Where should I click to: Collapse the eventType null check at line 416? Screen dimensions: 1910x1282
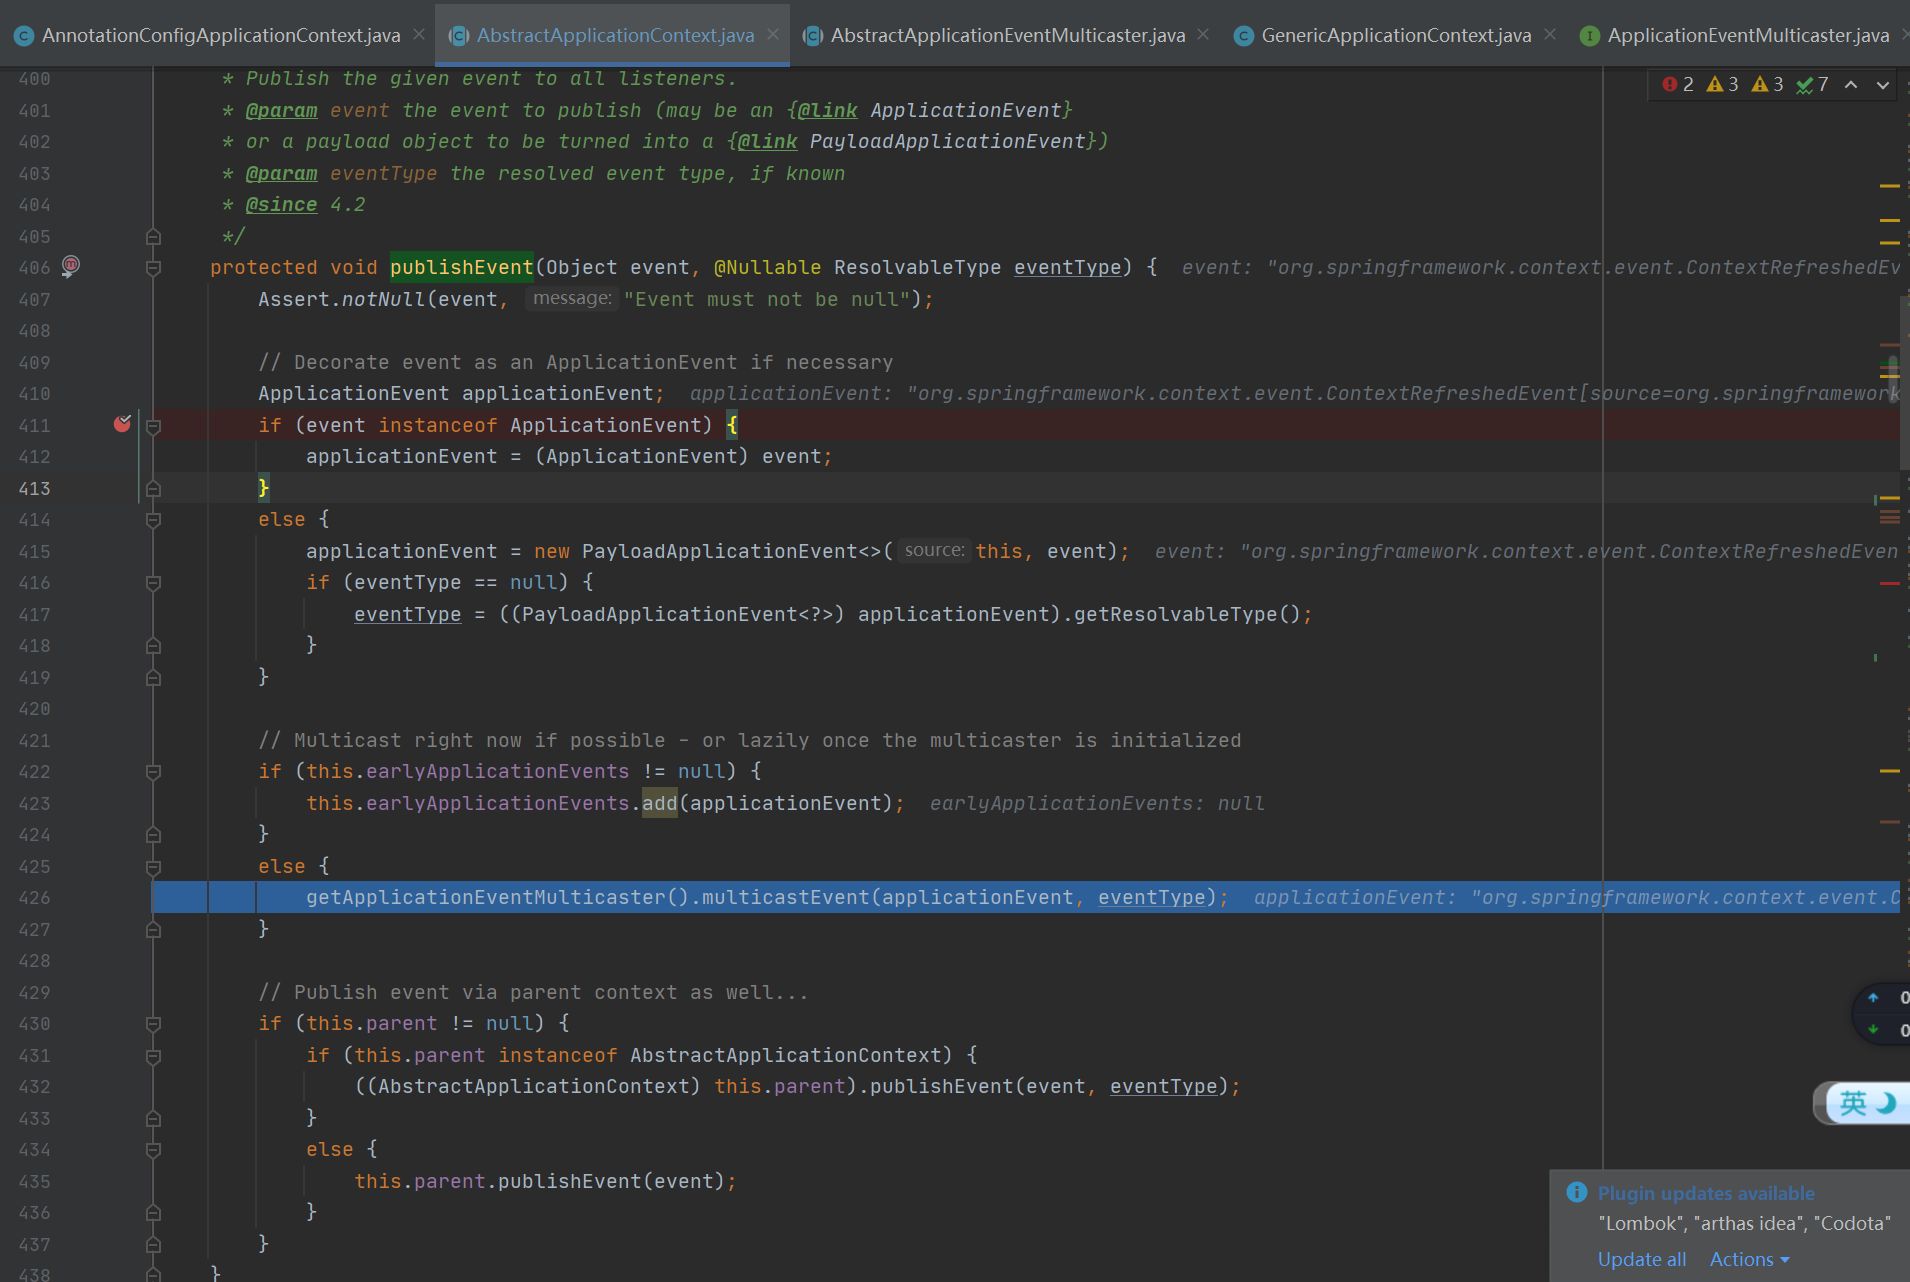(153, 583)
